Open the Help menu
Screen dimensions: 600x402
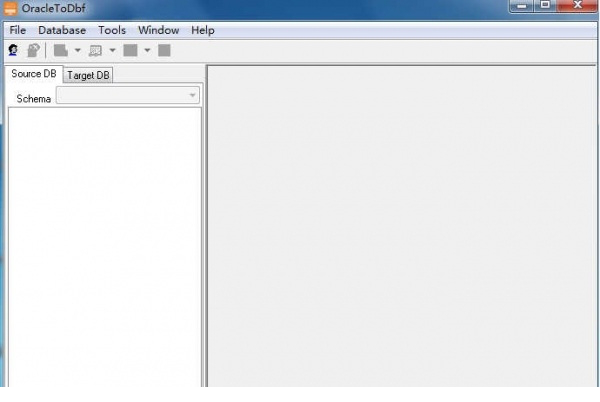(x=203, y=30)
